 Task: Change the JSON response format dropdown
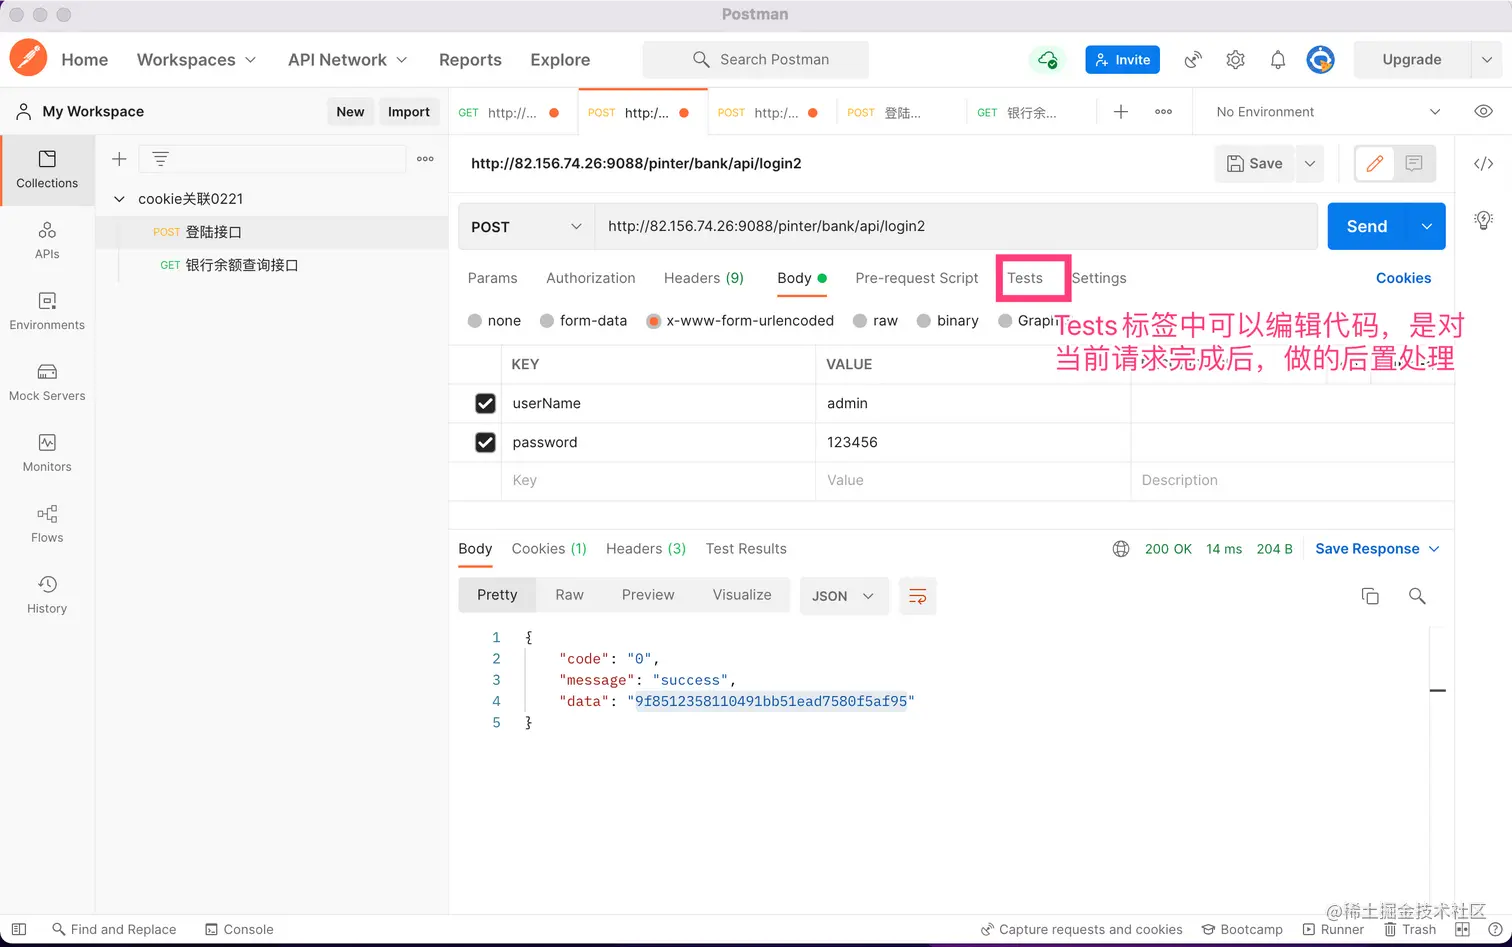coord(844,596)
